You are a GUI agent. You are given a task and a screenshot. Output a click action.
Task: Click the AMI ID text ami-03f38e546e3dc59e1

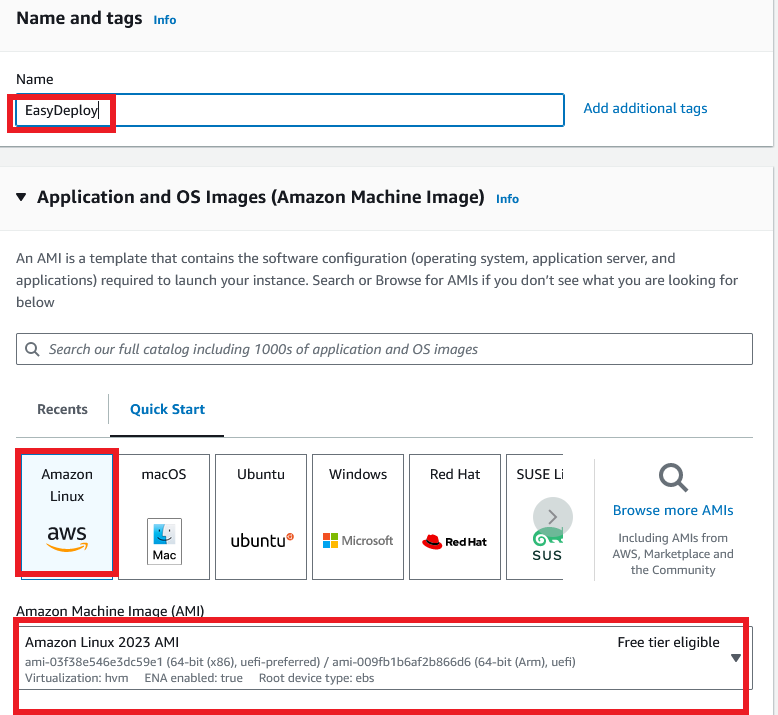tap(94, 662)
